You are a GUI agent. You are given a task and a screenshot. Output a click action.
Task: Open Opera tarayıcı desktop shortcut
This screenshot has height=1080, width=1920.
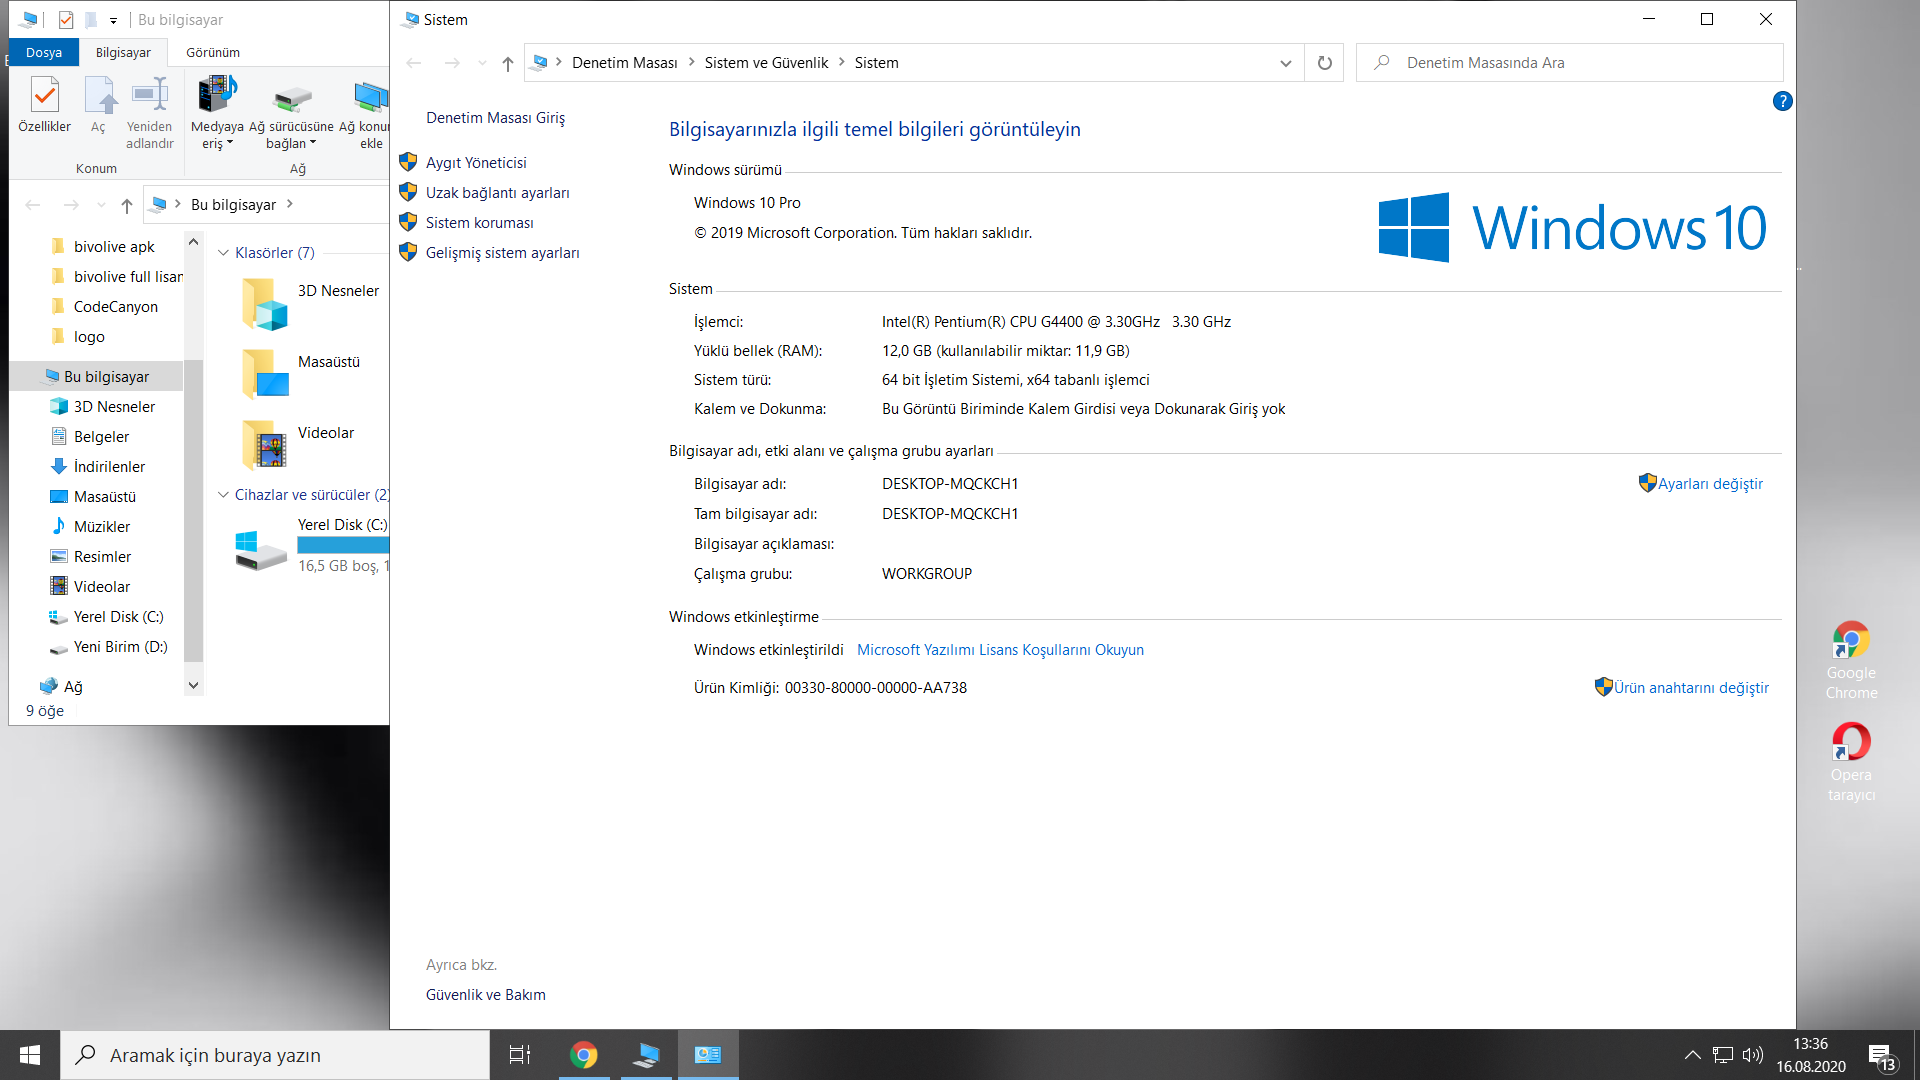(1851, 762)
